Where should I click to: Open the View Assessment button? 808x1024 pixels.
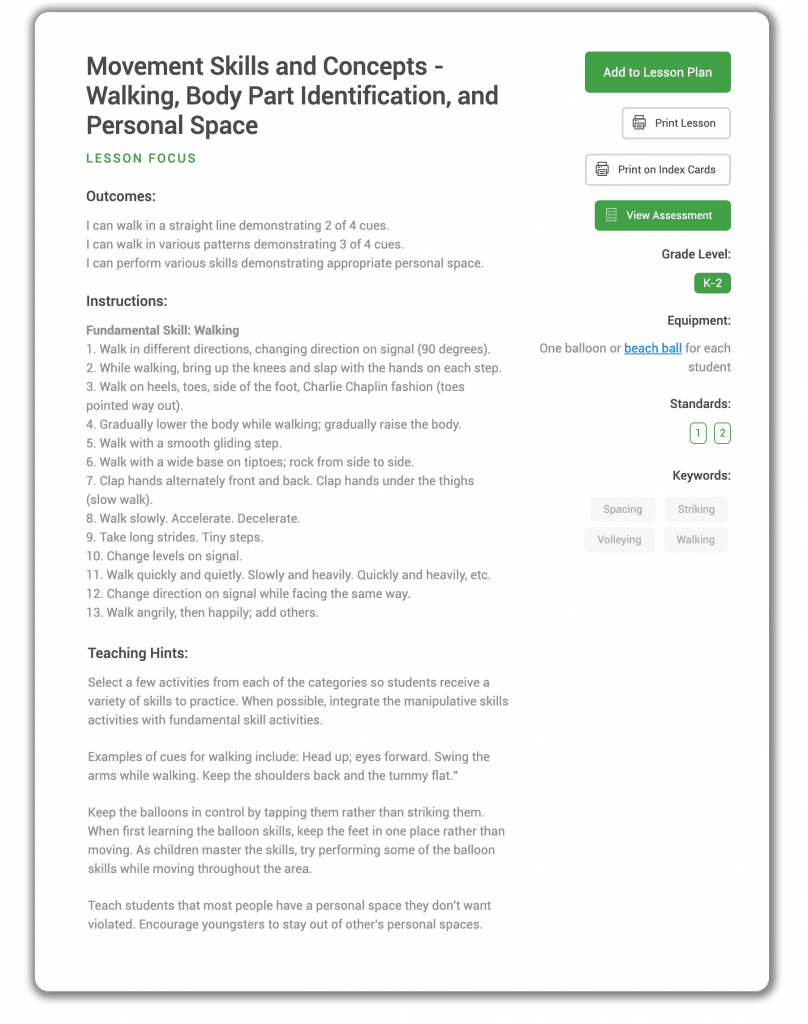click(662, 215)
